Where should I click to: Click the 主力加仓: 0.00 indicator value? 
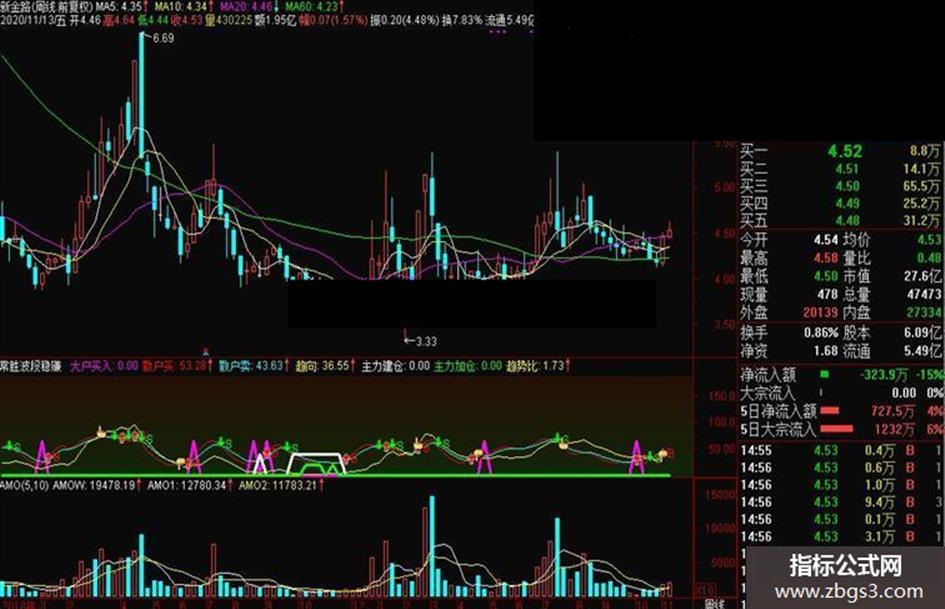coord(468,366)
